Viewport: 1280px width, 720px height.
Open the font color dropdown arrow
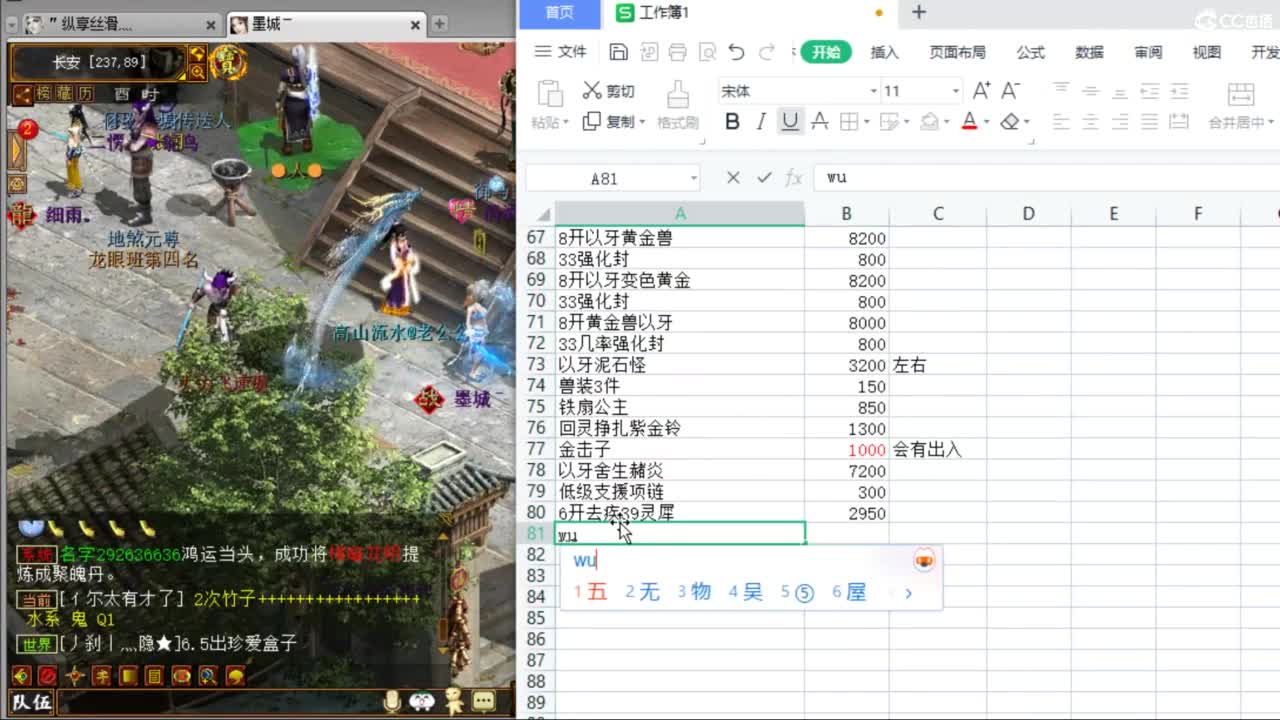986,122
